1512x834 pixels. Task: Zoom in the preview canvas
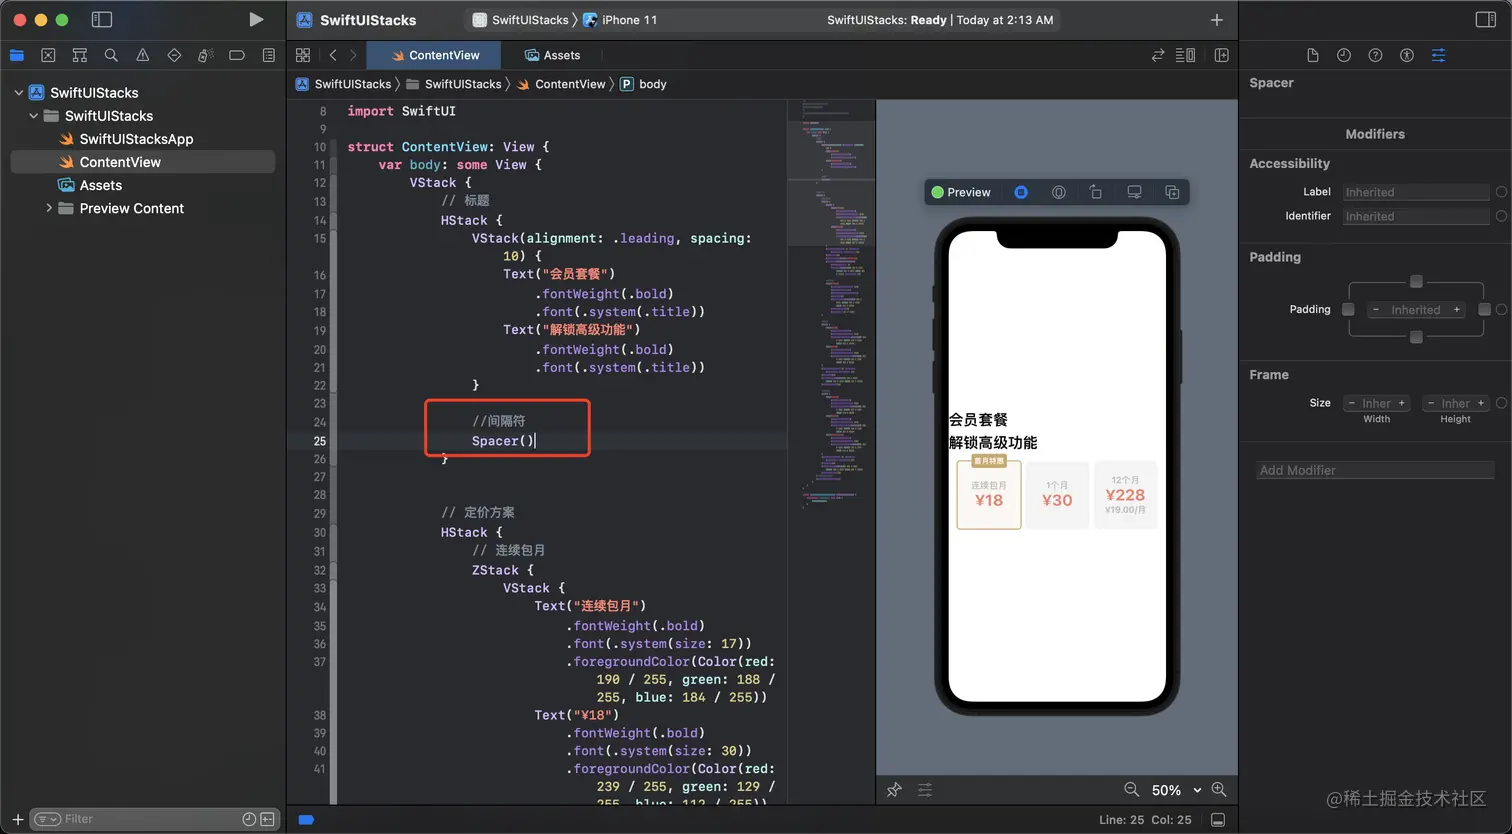click(1219, 789)
